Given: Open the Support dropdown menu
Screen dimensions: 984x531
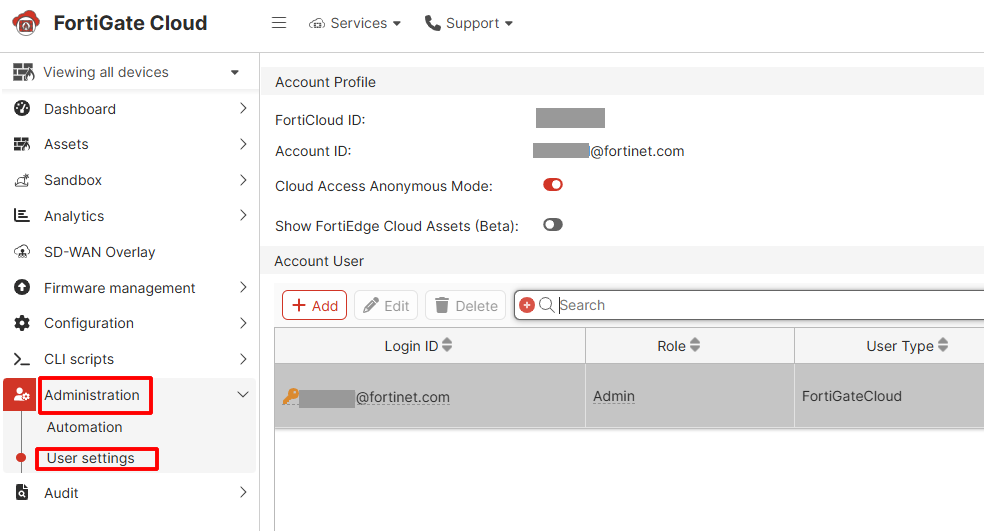Looking at the screenshot, I should 469,23.
